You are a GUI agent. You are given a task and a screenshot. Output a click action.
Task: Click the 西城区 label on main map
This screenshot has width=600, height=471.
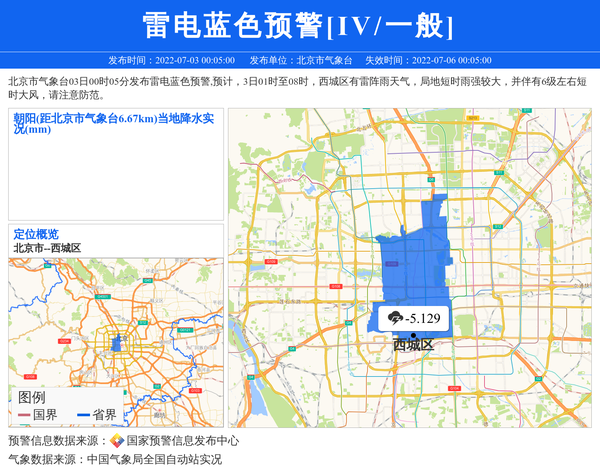pyautogui.click(x=413, y=346)
